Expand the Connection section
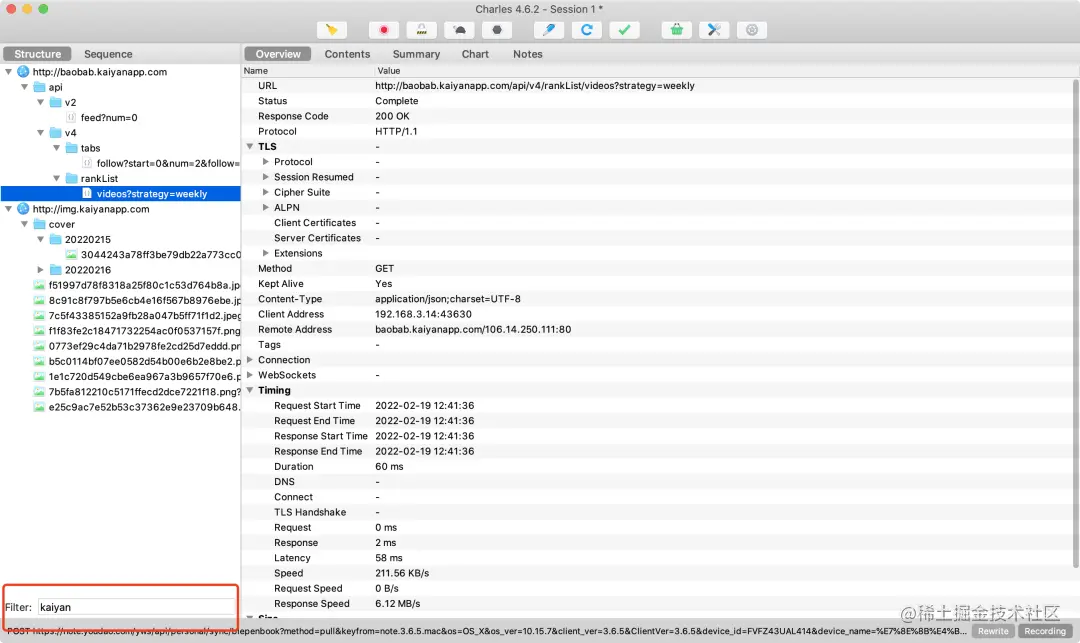 250,359
